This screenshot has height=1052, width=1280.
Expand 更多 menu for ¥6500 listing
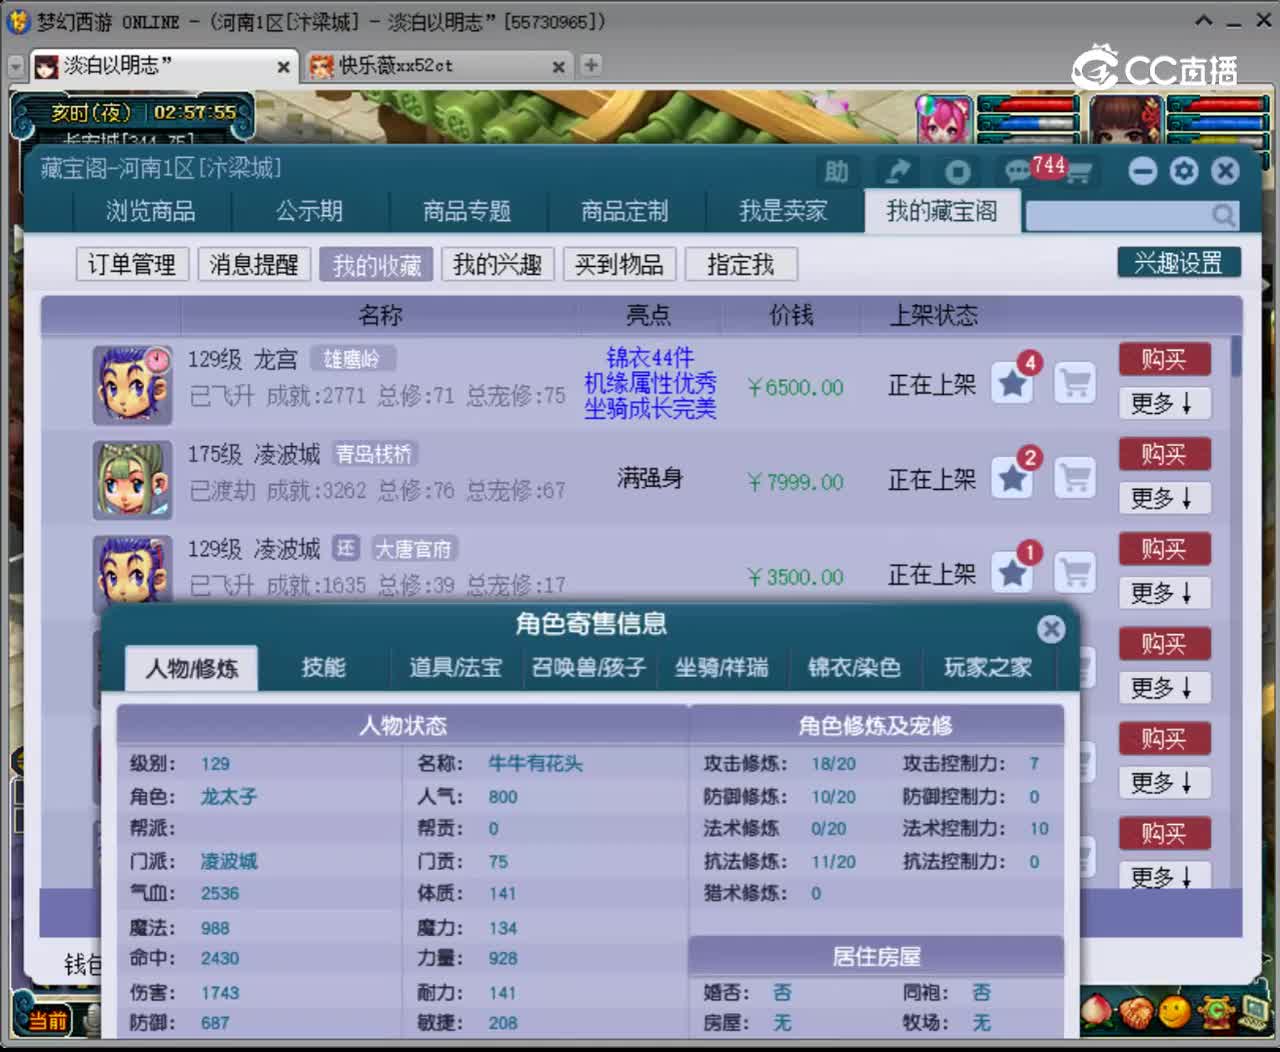[x=1164, y=403]
